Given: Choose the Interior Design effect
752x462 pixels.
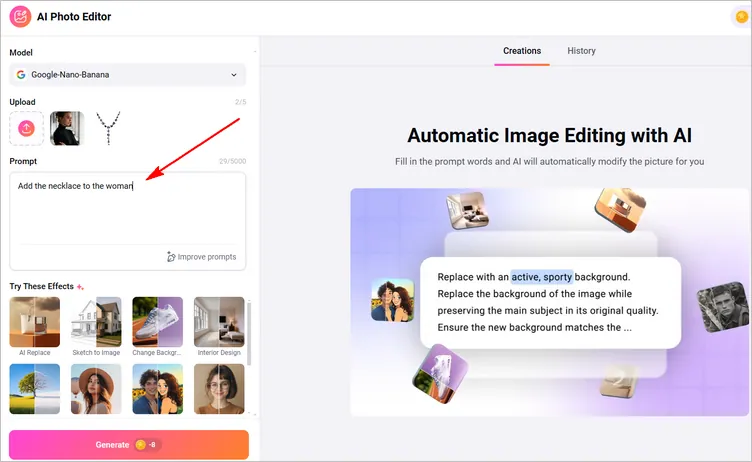Looking at the screenshot, I should (219, 322).
